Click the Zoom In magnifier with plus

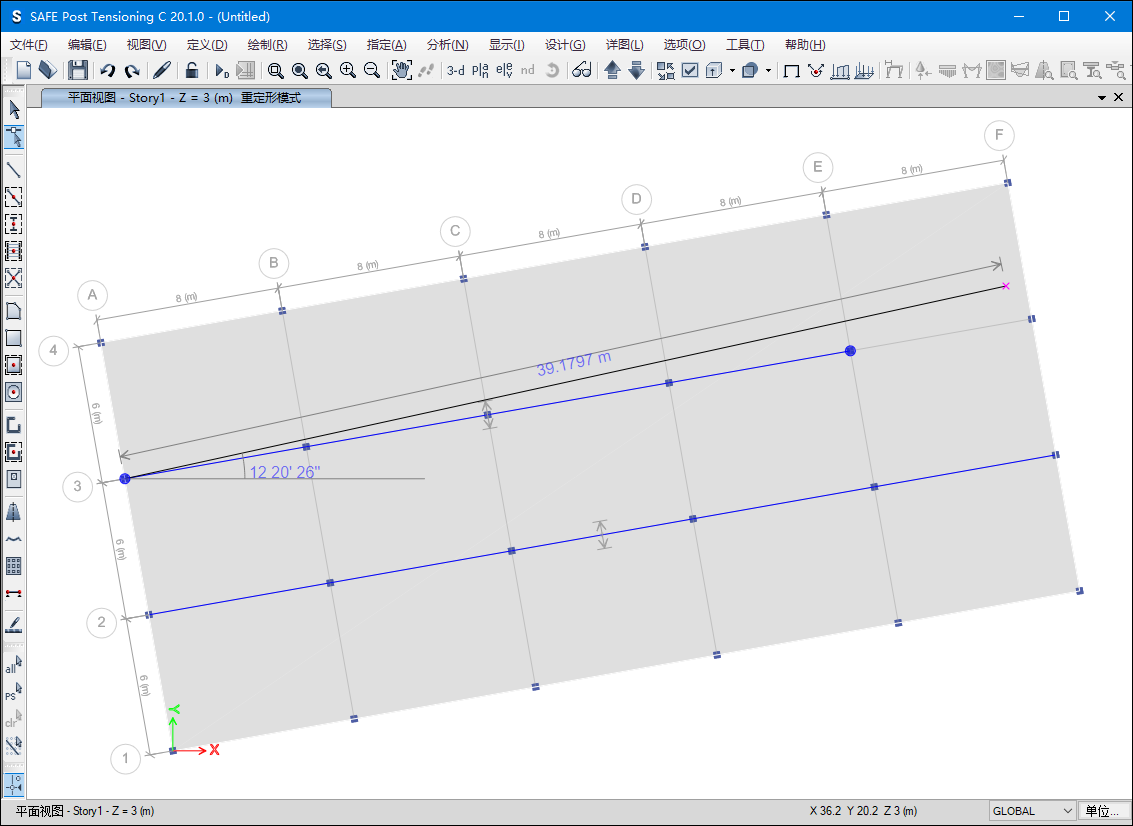click(x=347, y=70)
